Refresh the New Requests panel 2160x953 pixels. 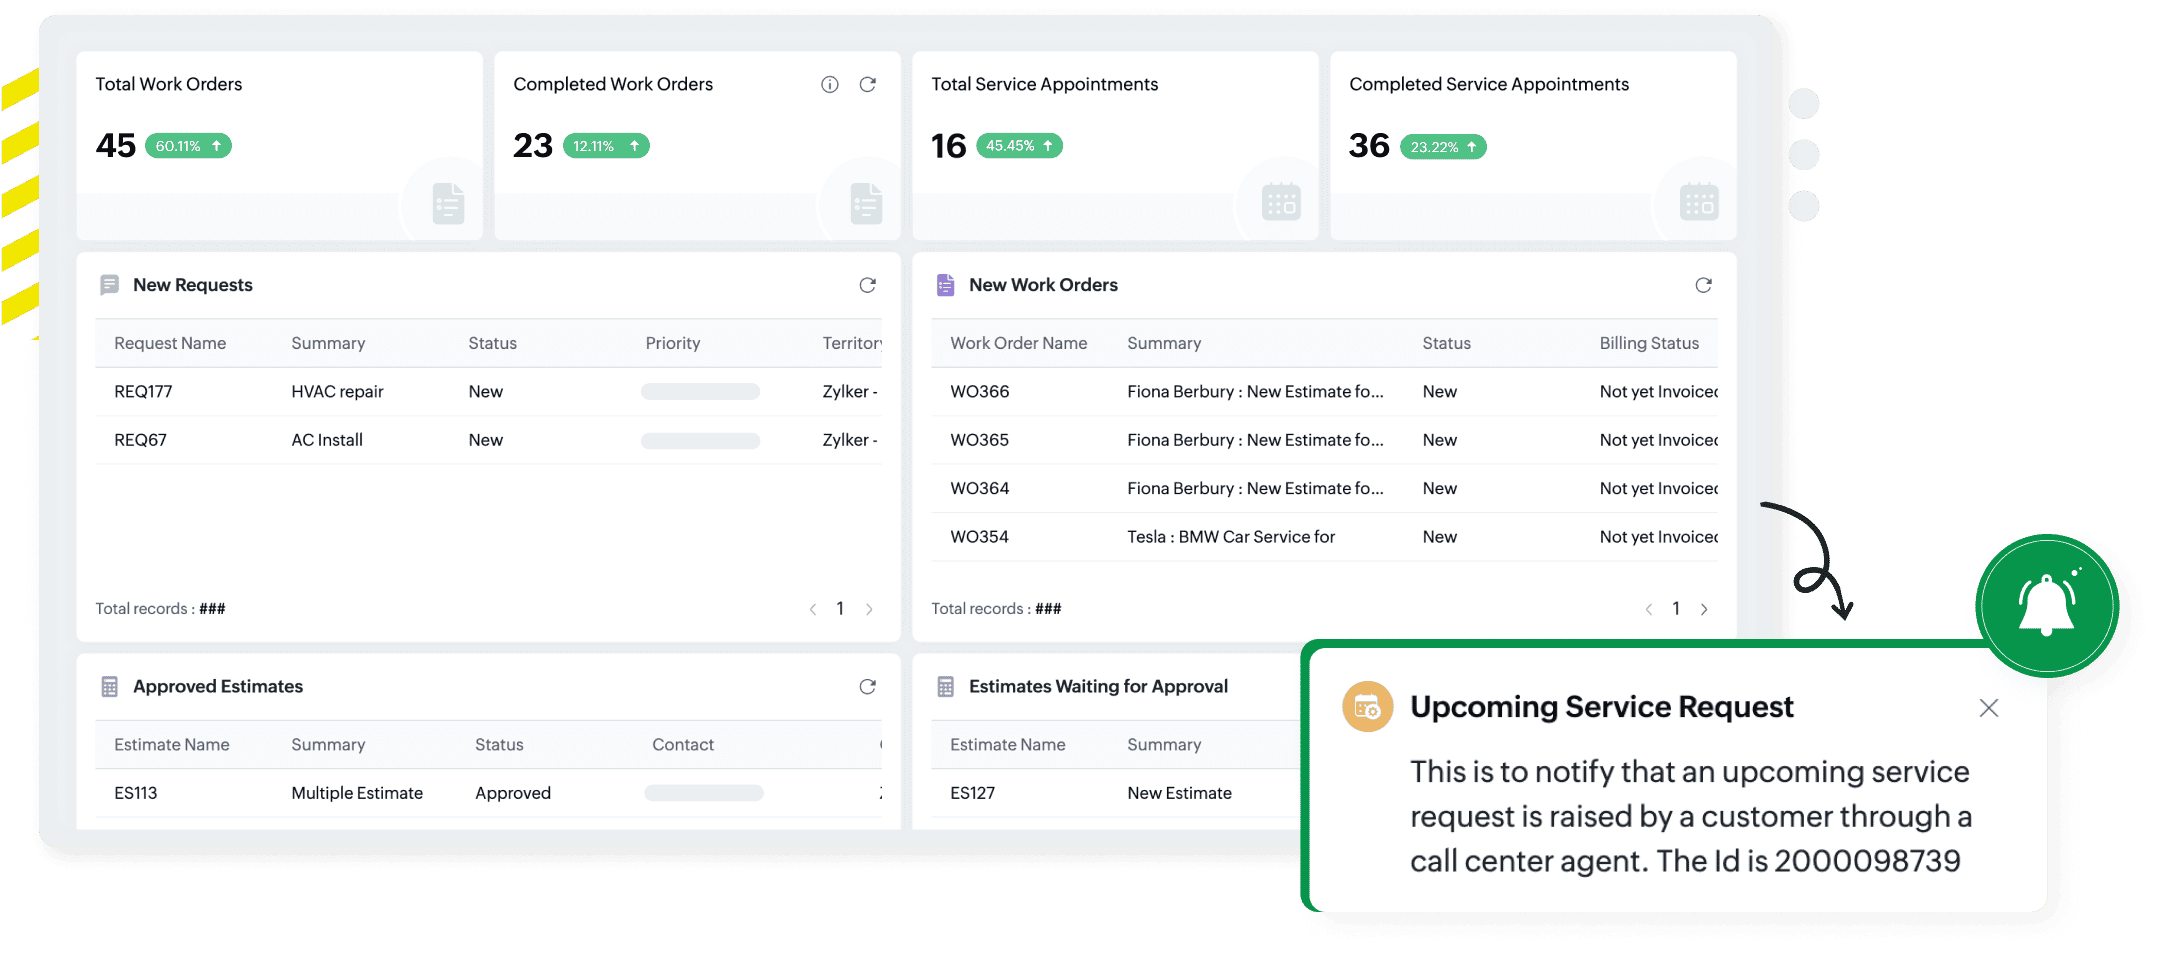coord(867,285)
